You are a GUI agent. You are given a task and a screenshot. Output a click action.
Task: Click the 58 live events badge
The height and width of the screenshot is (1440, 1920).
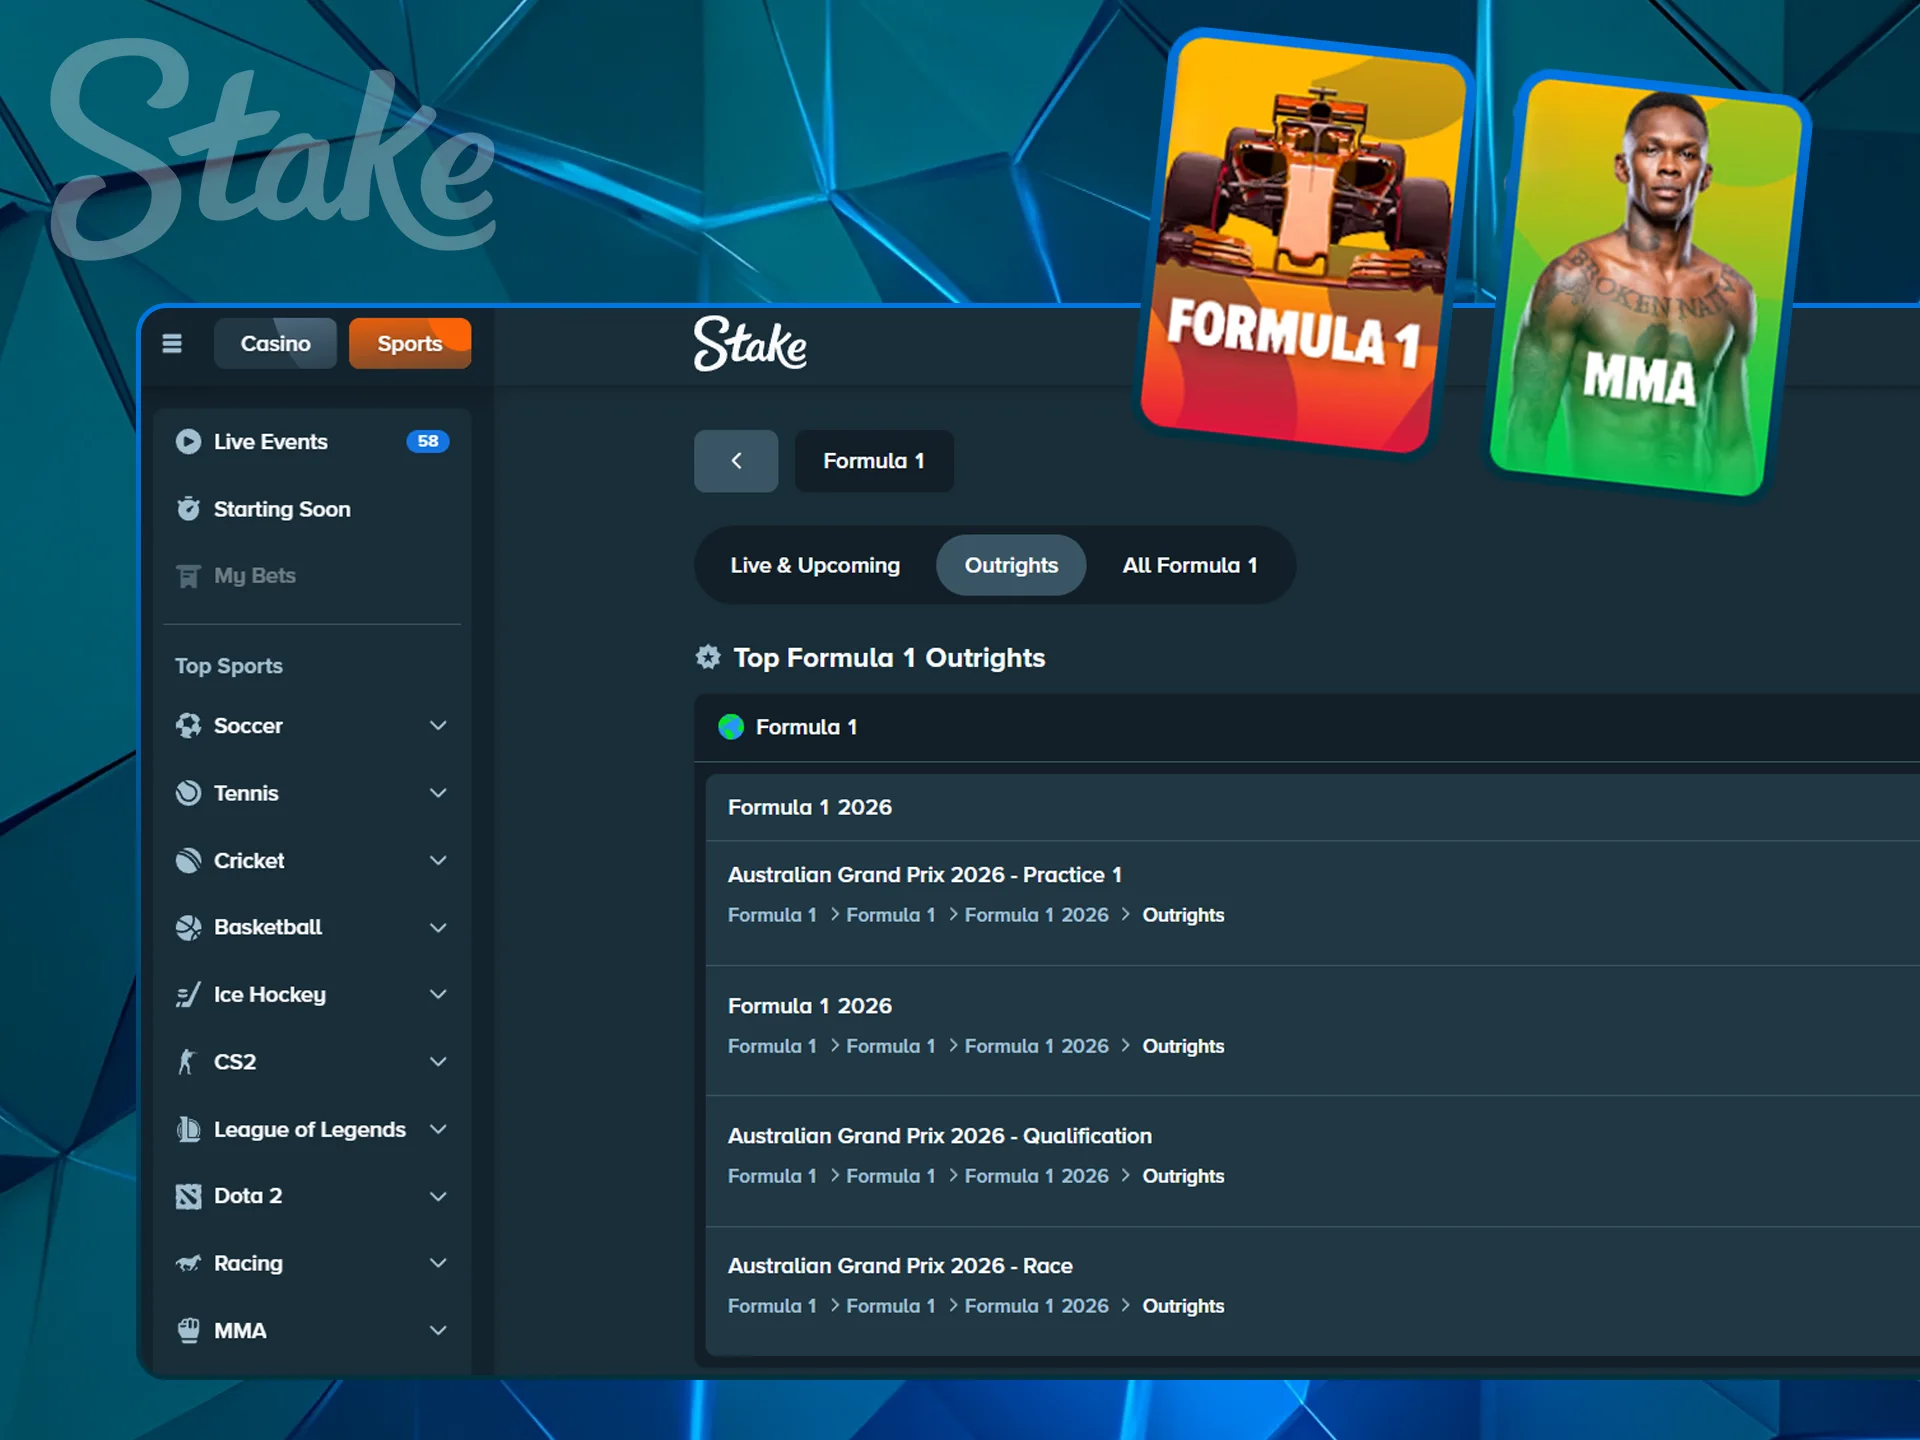click(428, 441)
